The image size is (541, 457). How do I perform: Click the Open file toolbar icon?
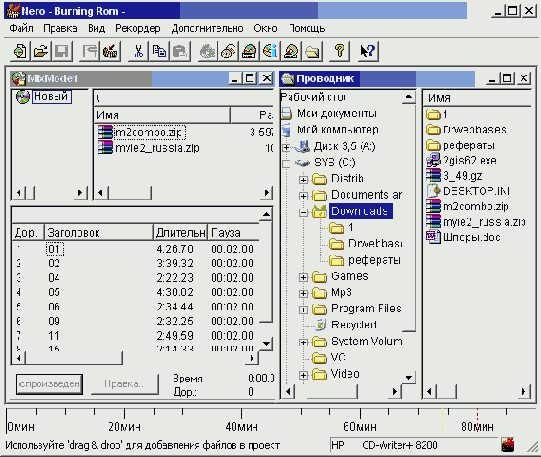(41, 51)
